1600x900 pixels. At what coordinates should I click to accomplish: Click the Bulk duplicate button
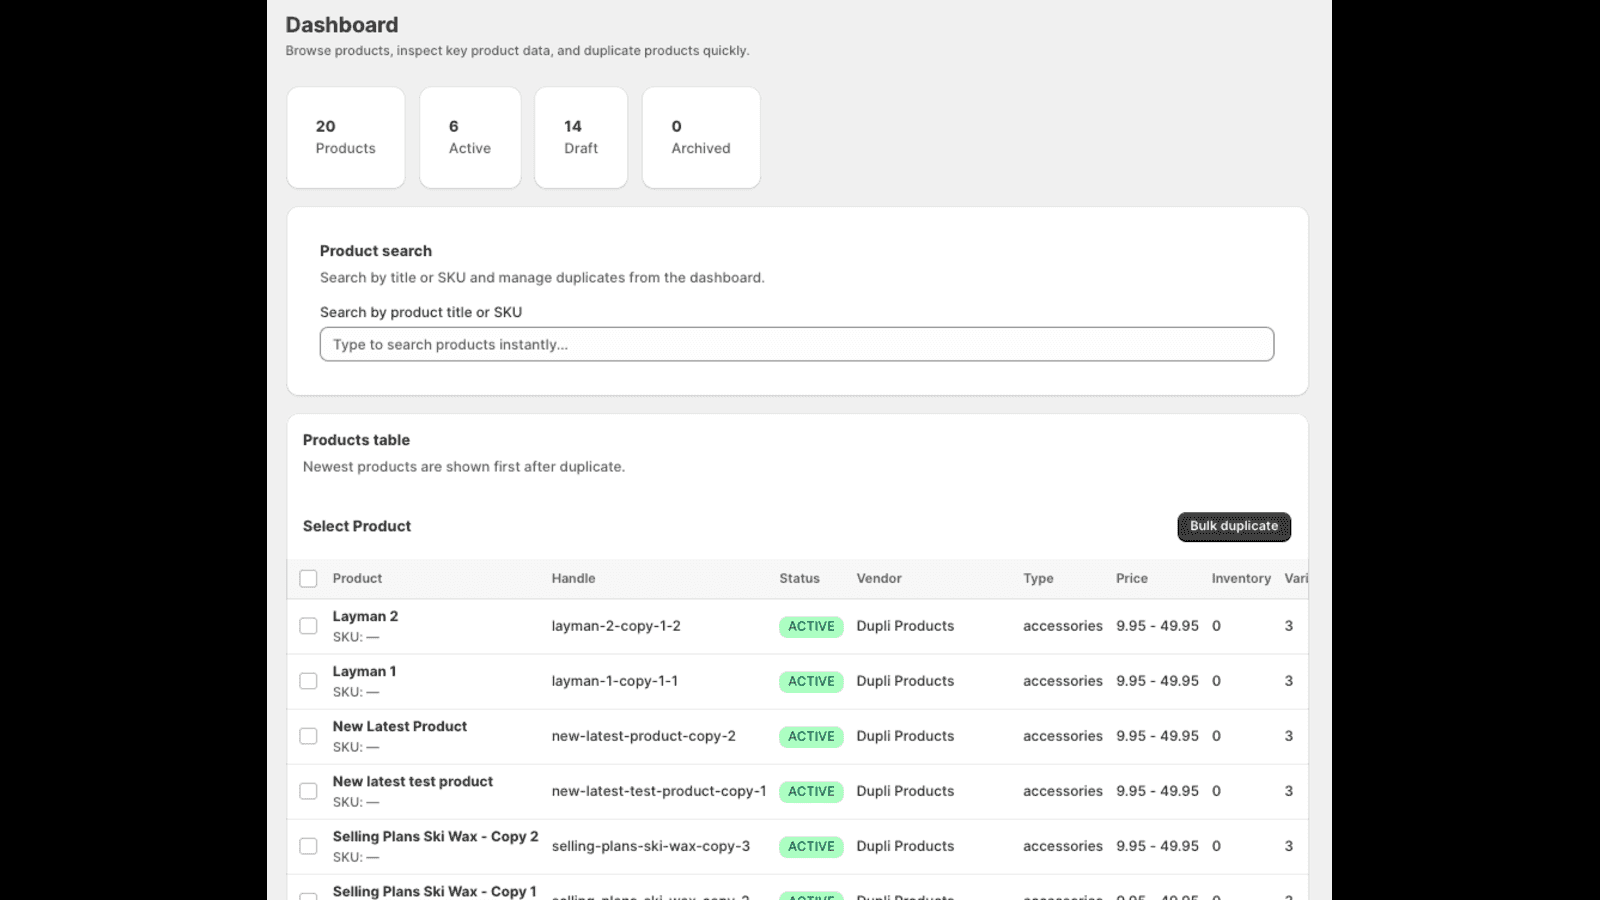pyautogui.click(x=1234, y=527)
